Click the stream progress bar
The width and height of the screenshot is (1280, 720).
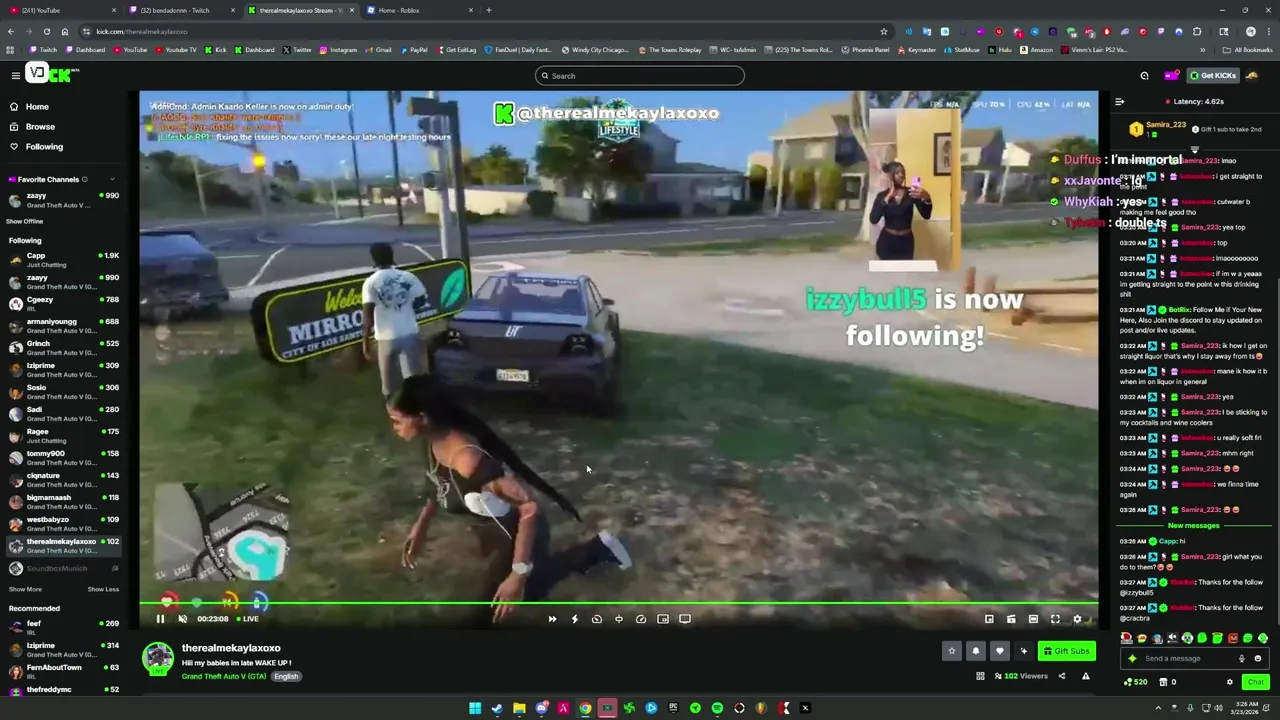tap(618, 603)
